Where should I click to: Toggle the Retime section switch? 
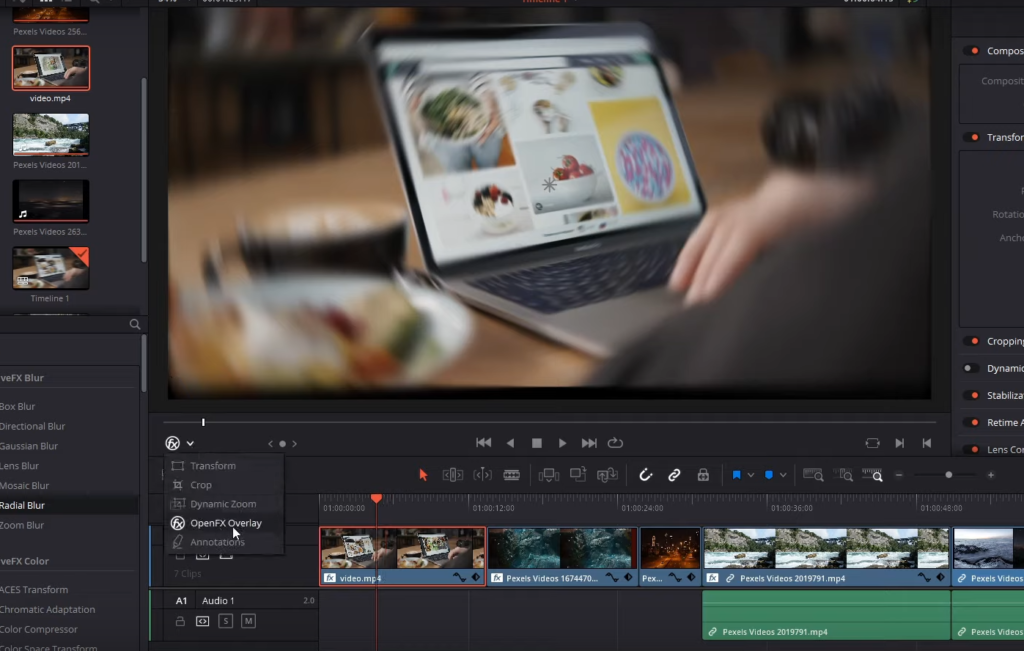[x=971, y=422]
